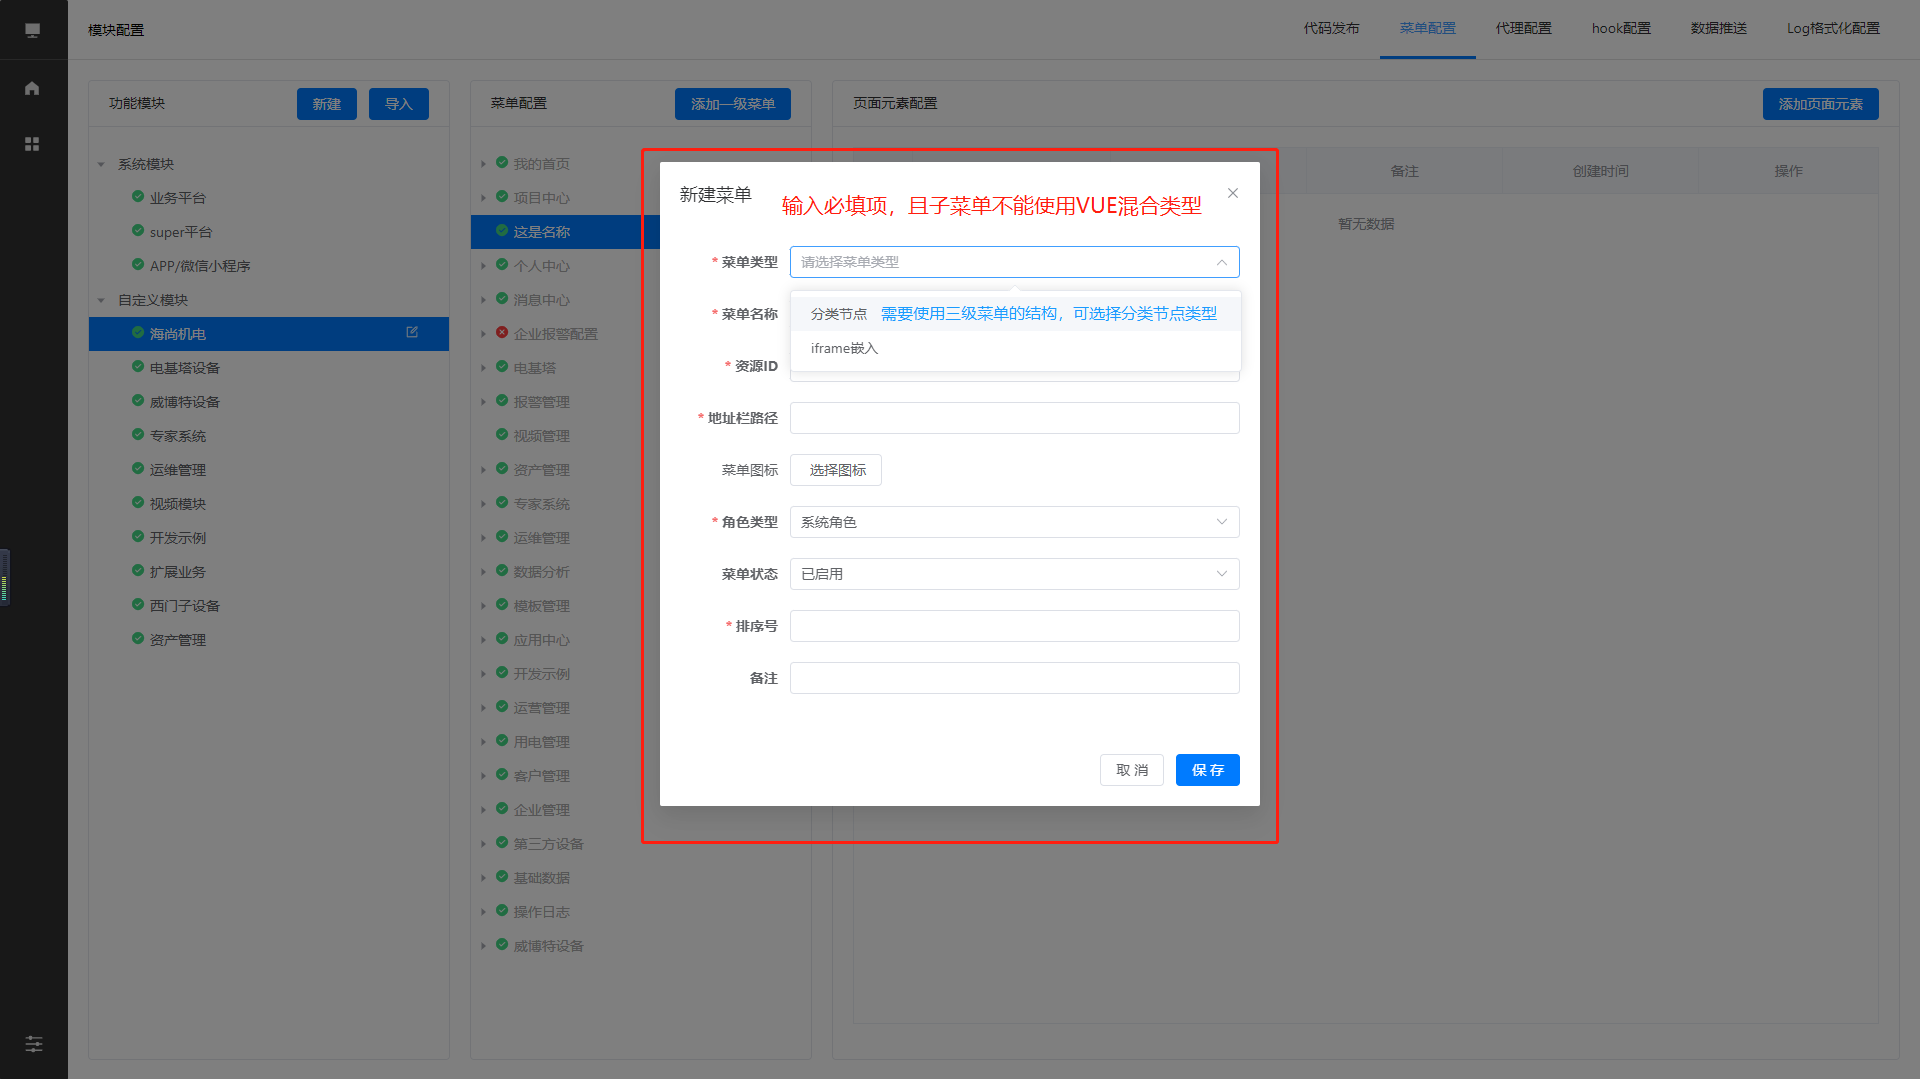Collapse the 系统模块 tree node

(101, 164)
